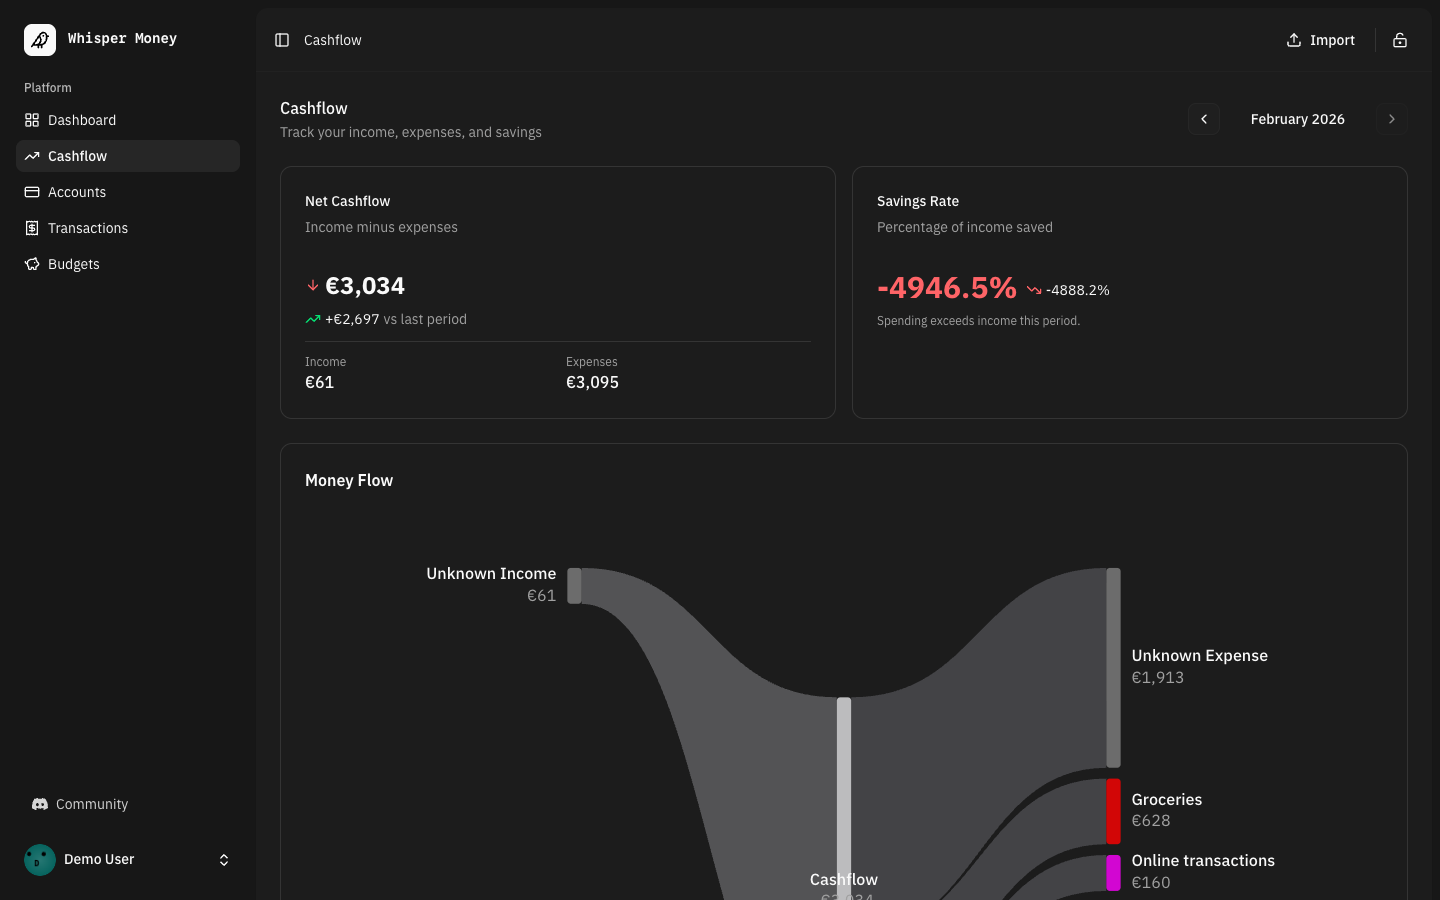Click the February 2026 period label

1297,119
